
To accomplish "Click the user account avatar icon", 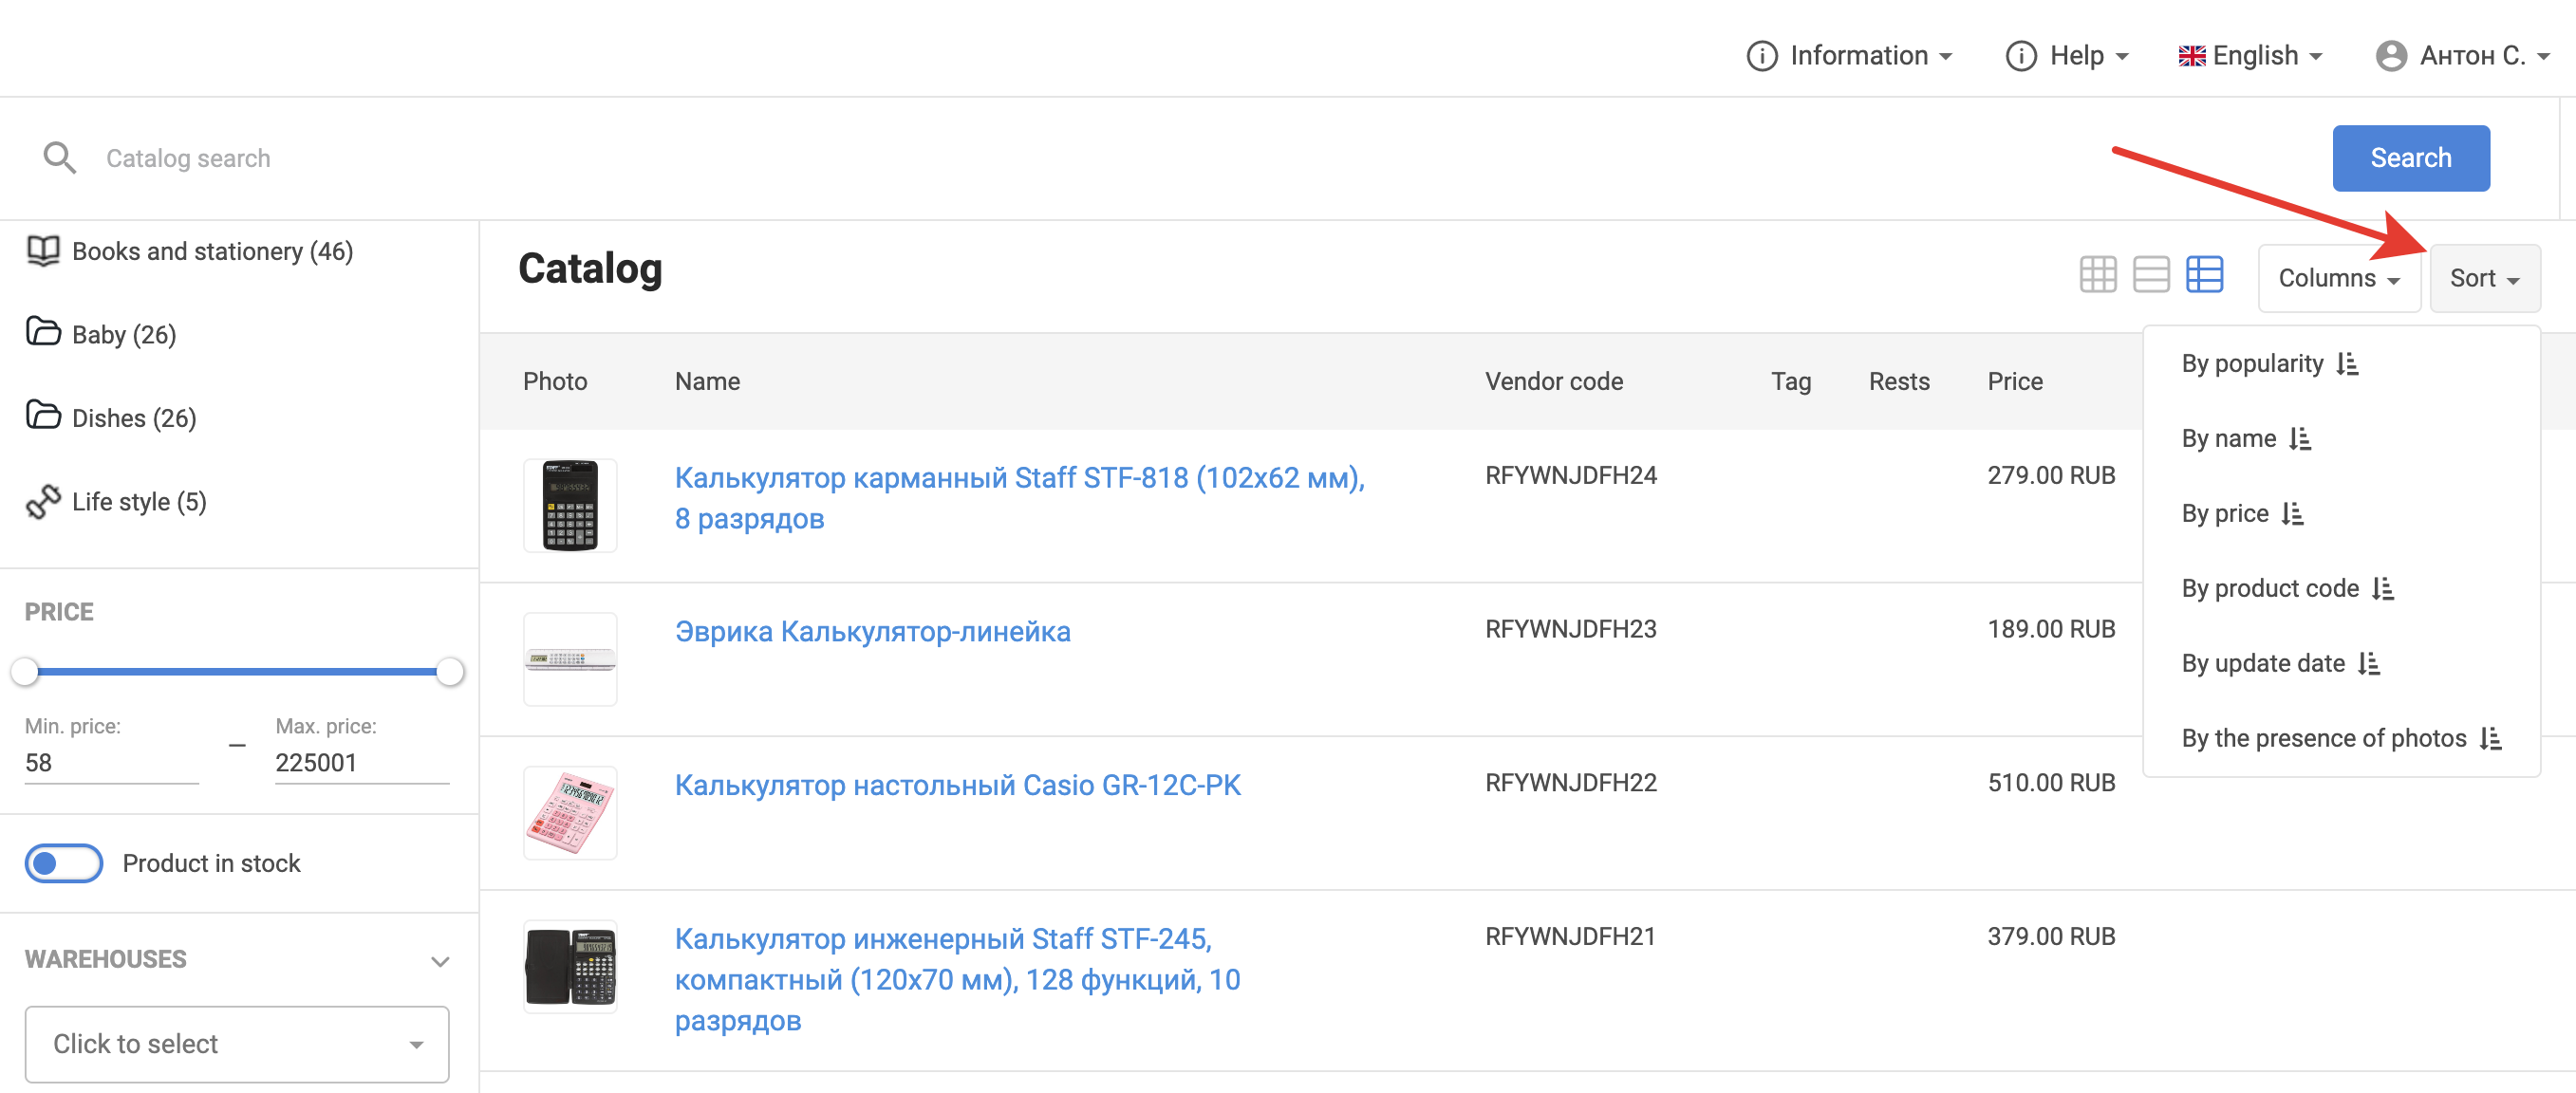I will [2390, 56].
